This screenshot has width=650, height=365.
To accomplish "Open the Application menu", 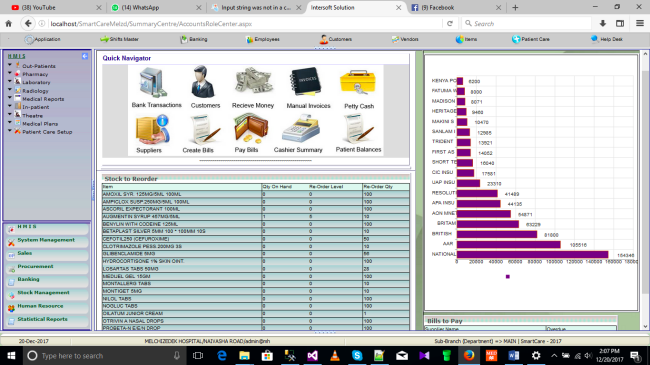I will 43,39.
